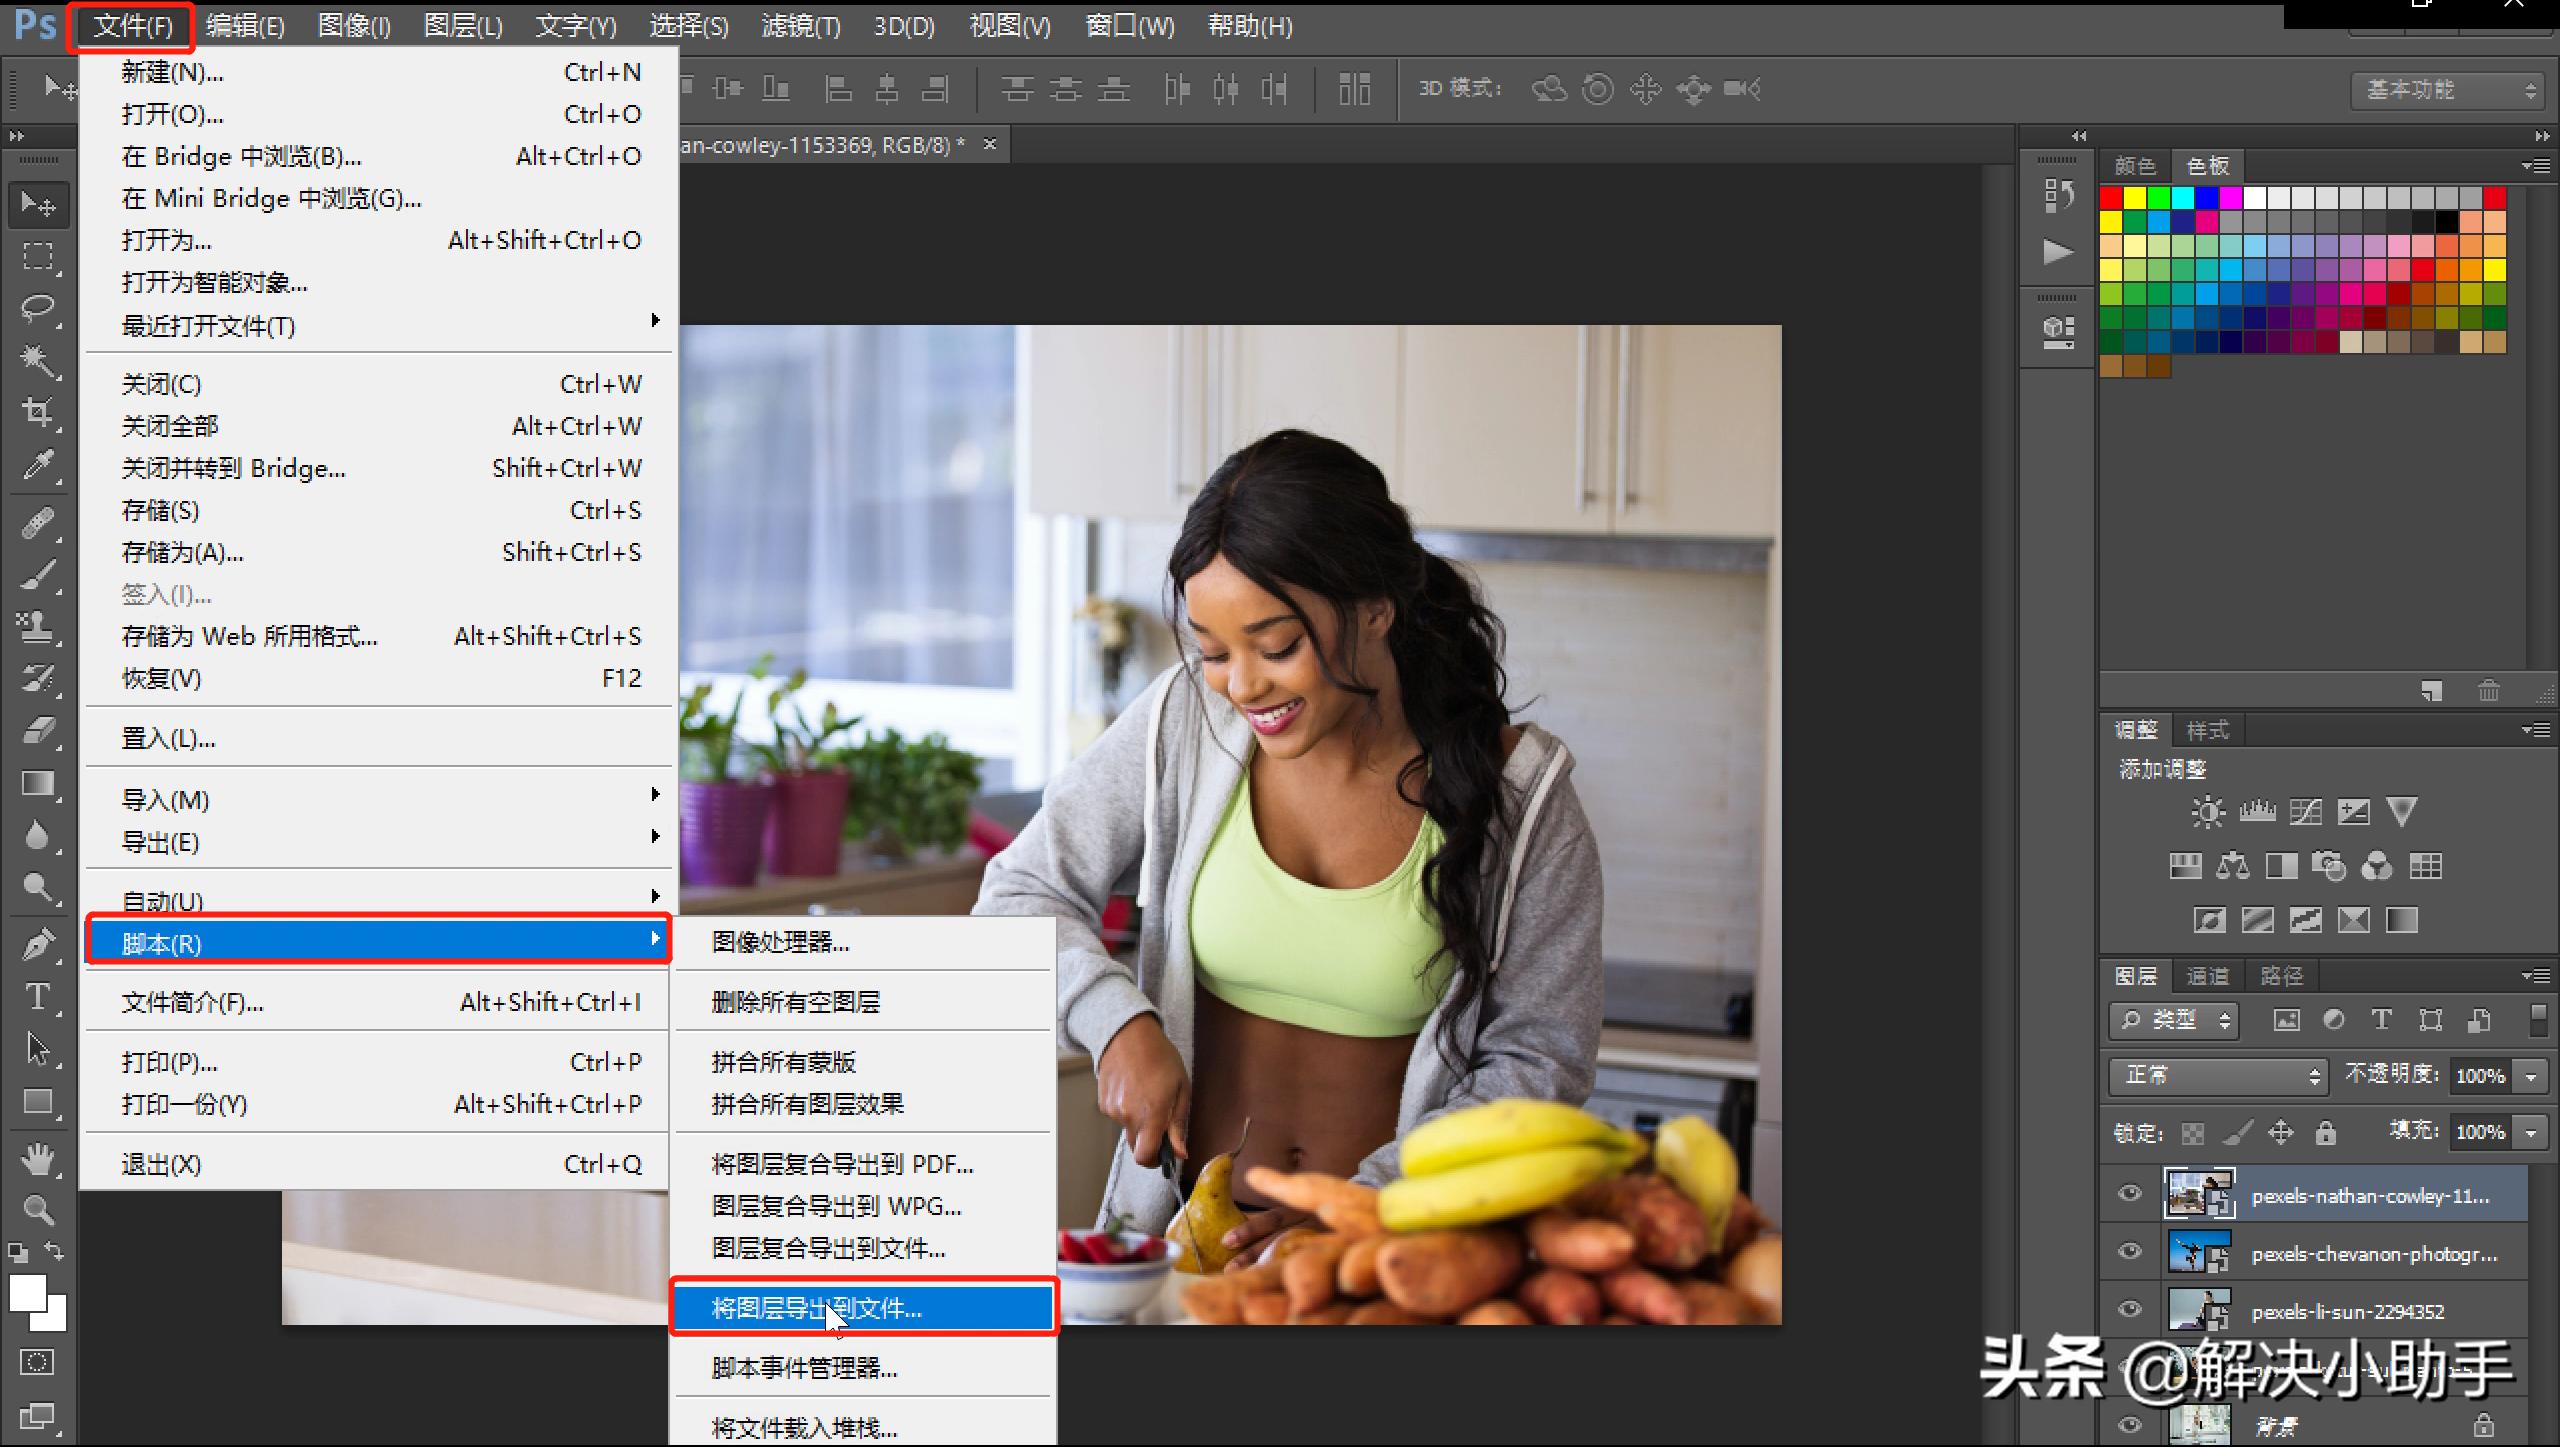Select the Horizontal Type tool
The width and height of the screenshot is (2560, 1447).
click(x=38, y=997)
